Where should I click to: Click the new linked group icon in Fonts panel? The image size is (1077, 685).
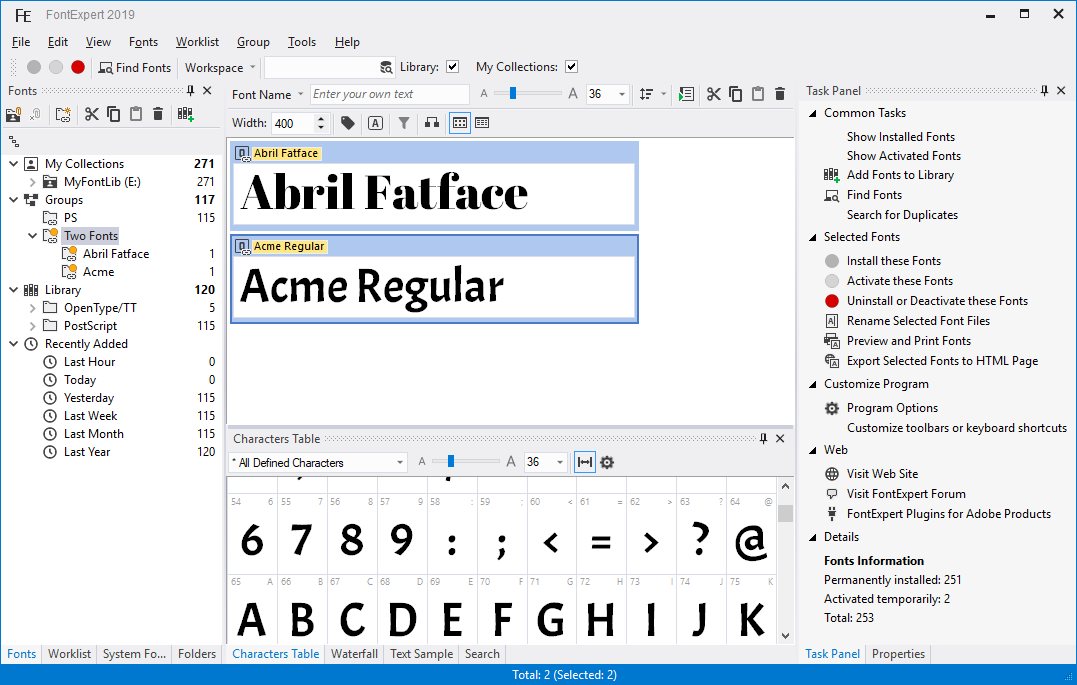(x=63, y=114)
